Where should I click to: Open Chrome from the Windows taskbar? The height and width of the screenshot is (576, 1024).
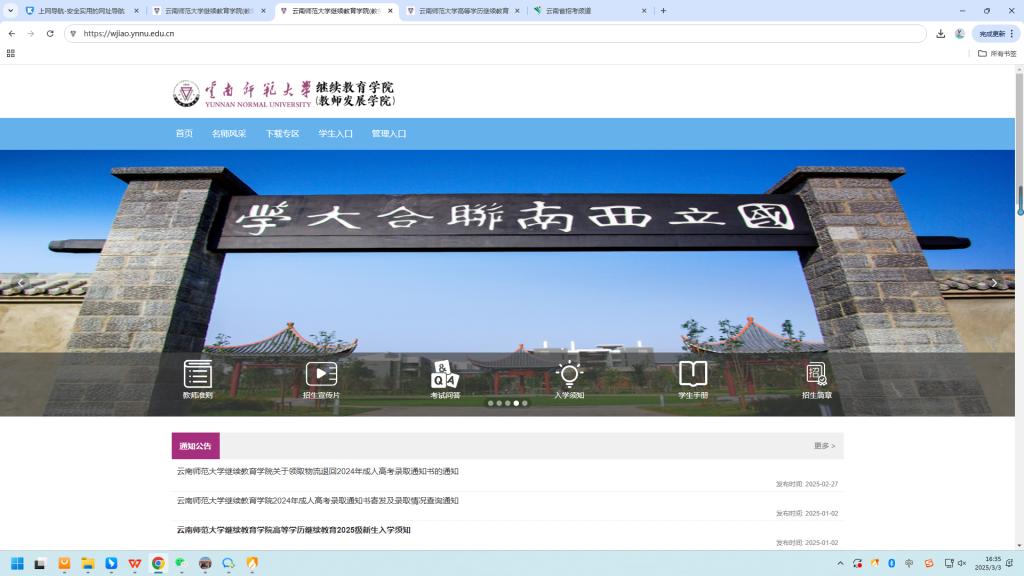pyautogui.click(x=158, y=563)
